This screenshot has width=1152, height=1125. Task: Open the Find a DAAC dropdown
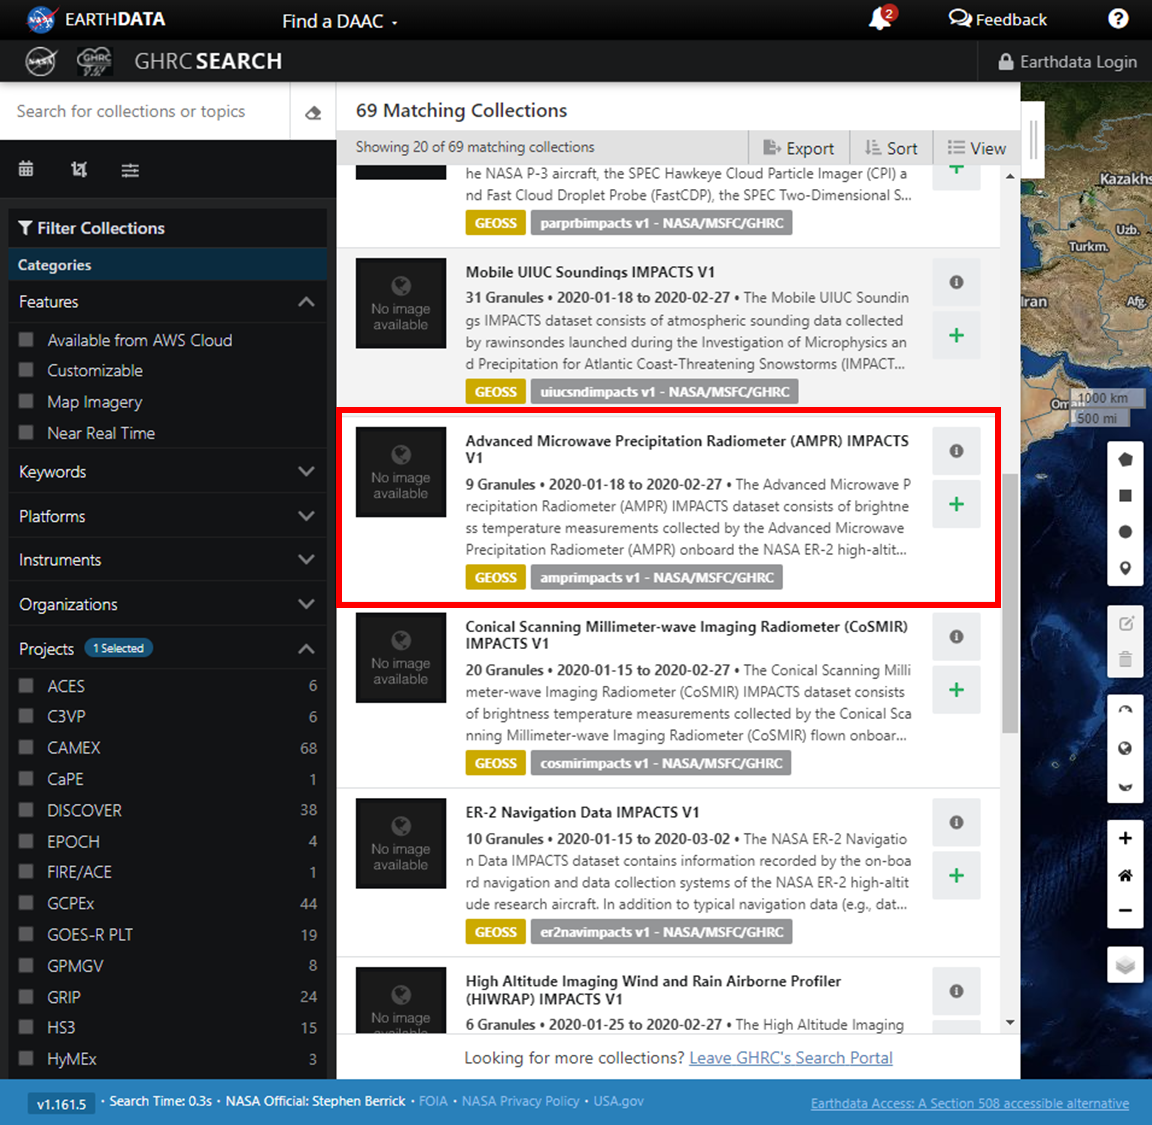339,21
